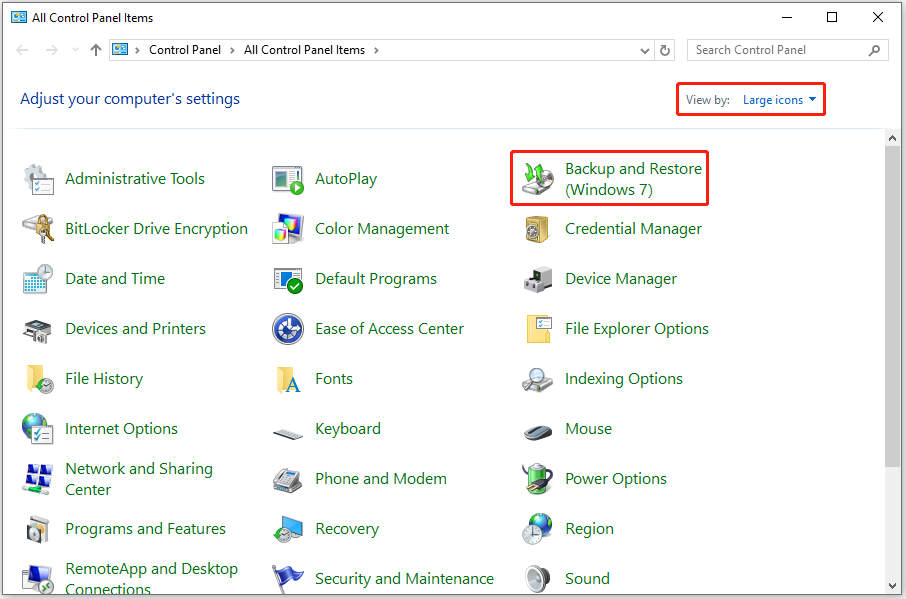Image resolution: width=906 pixels, height=599 pixels.
Task: Open the Recovery icon
Action: click(287, 528)
